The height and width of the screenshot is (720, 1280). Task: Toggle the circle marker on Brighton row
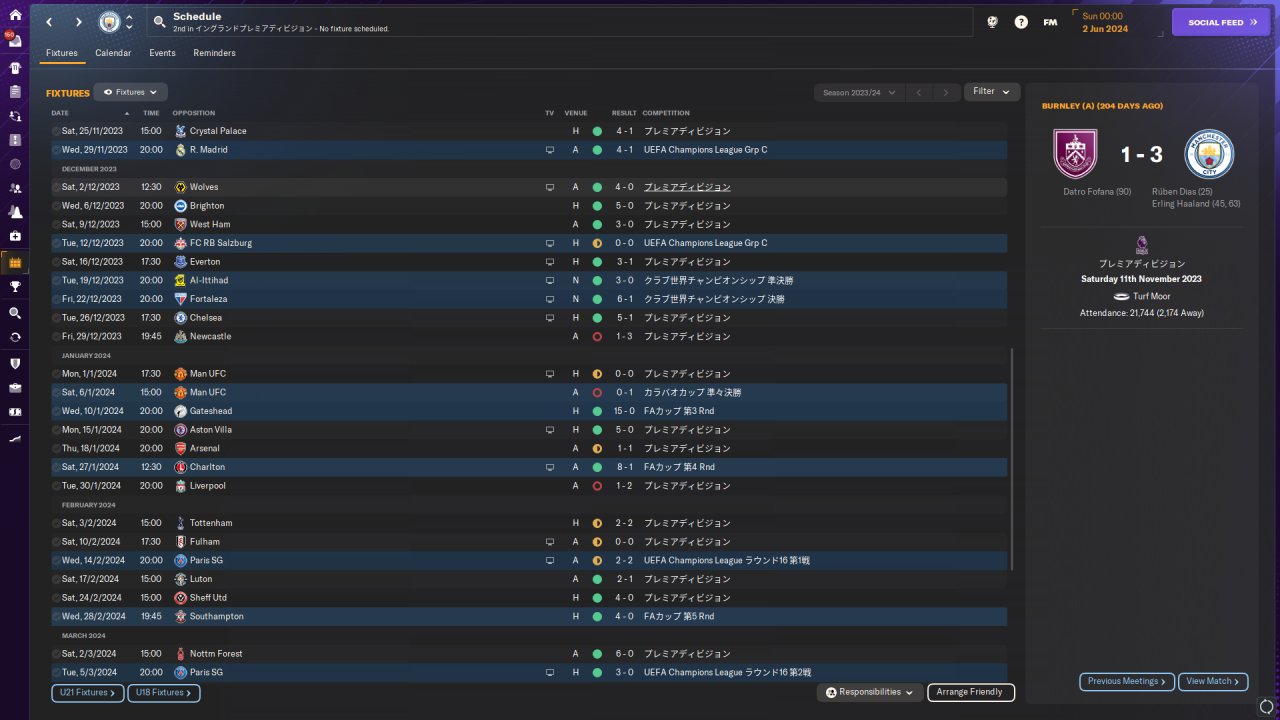point(56,206)
